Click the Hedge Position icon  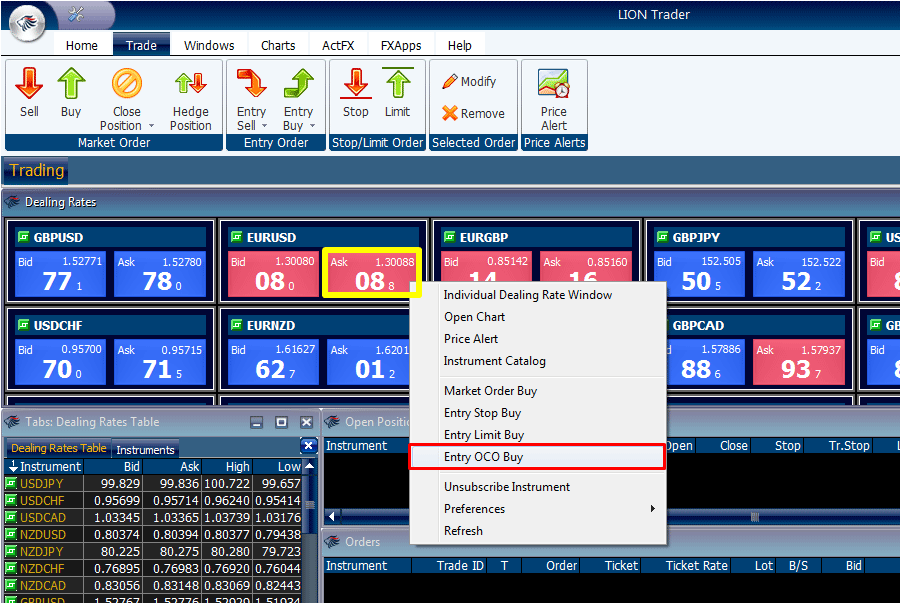191,83
